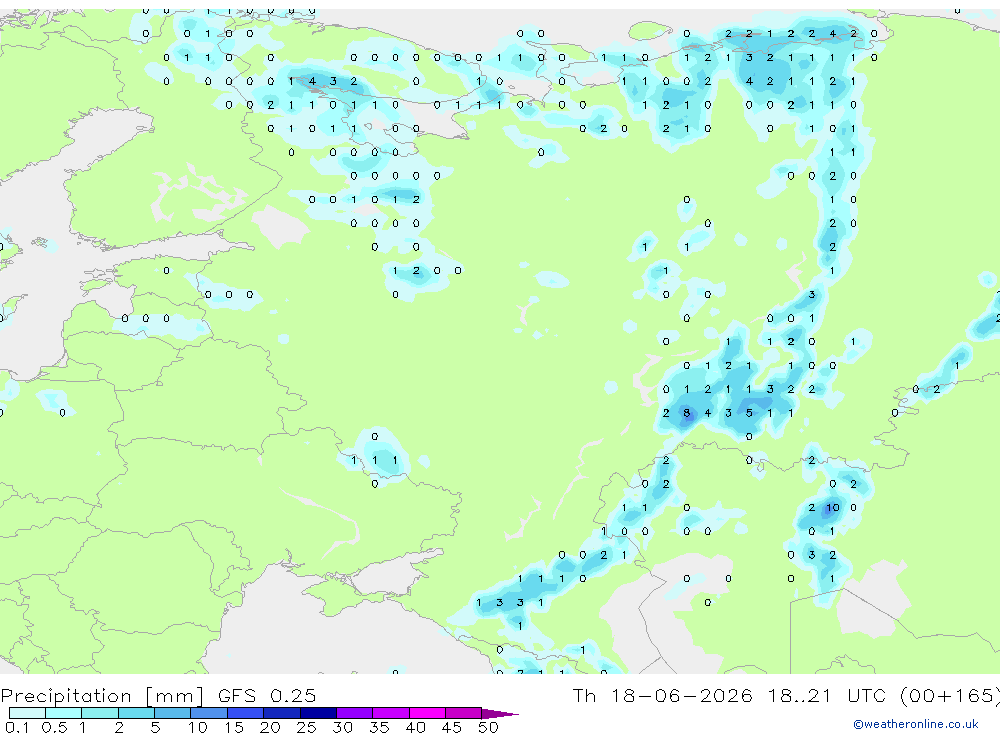Select the legend swatch between 25 and 30
This screenshot has width=1000, height=733.
click(318, 713)
